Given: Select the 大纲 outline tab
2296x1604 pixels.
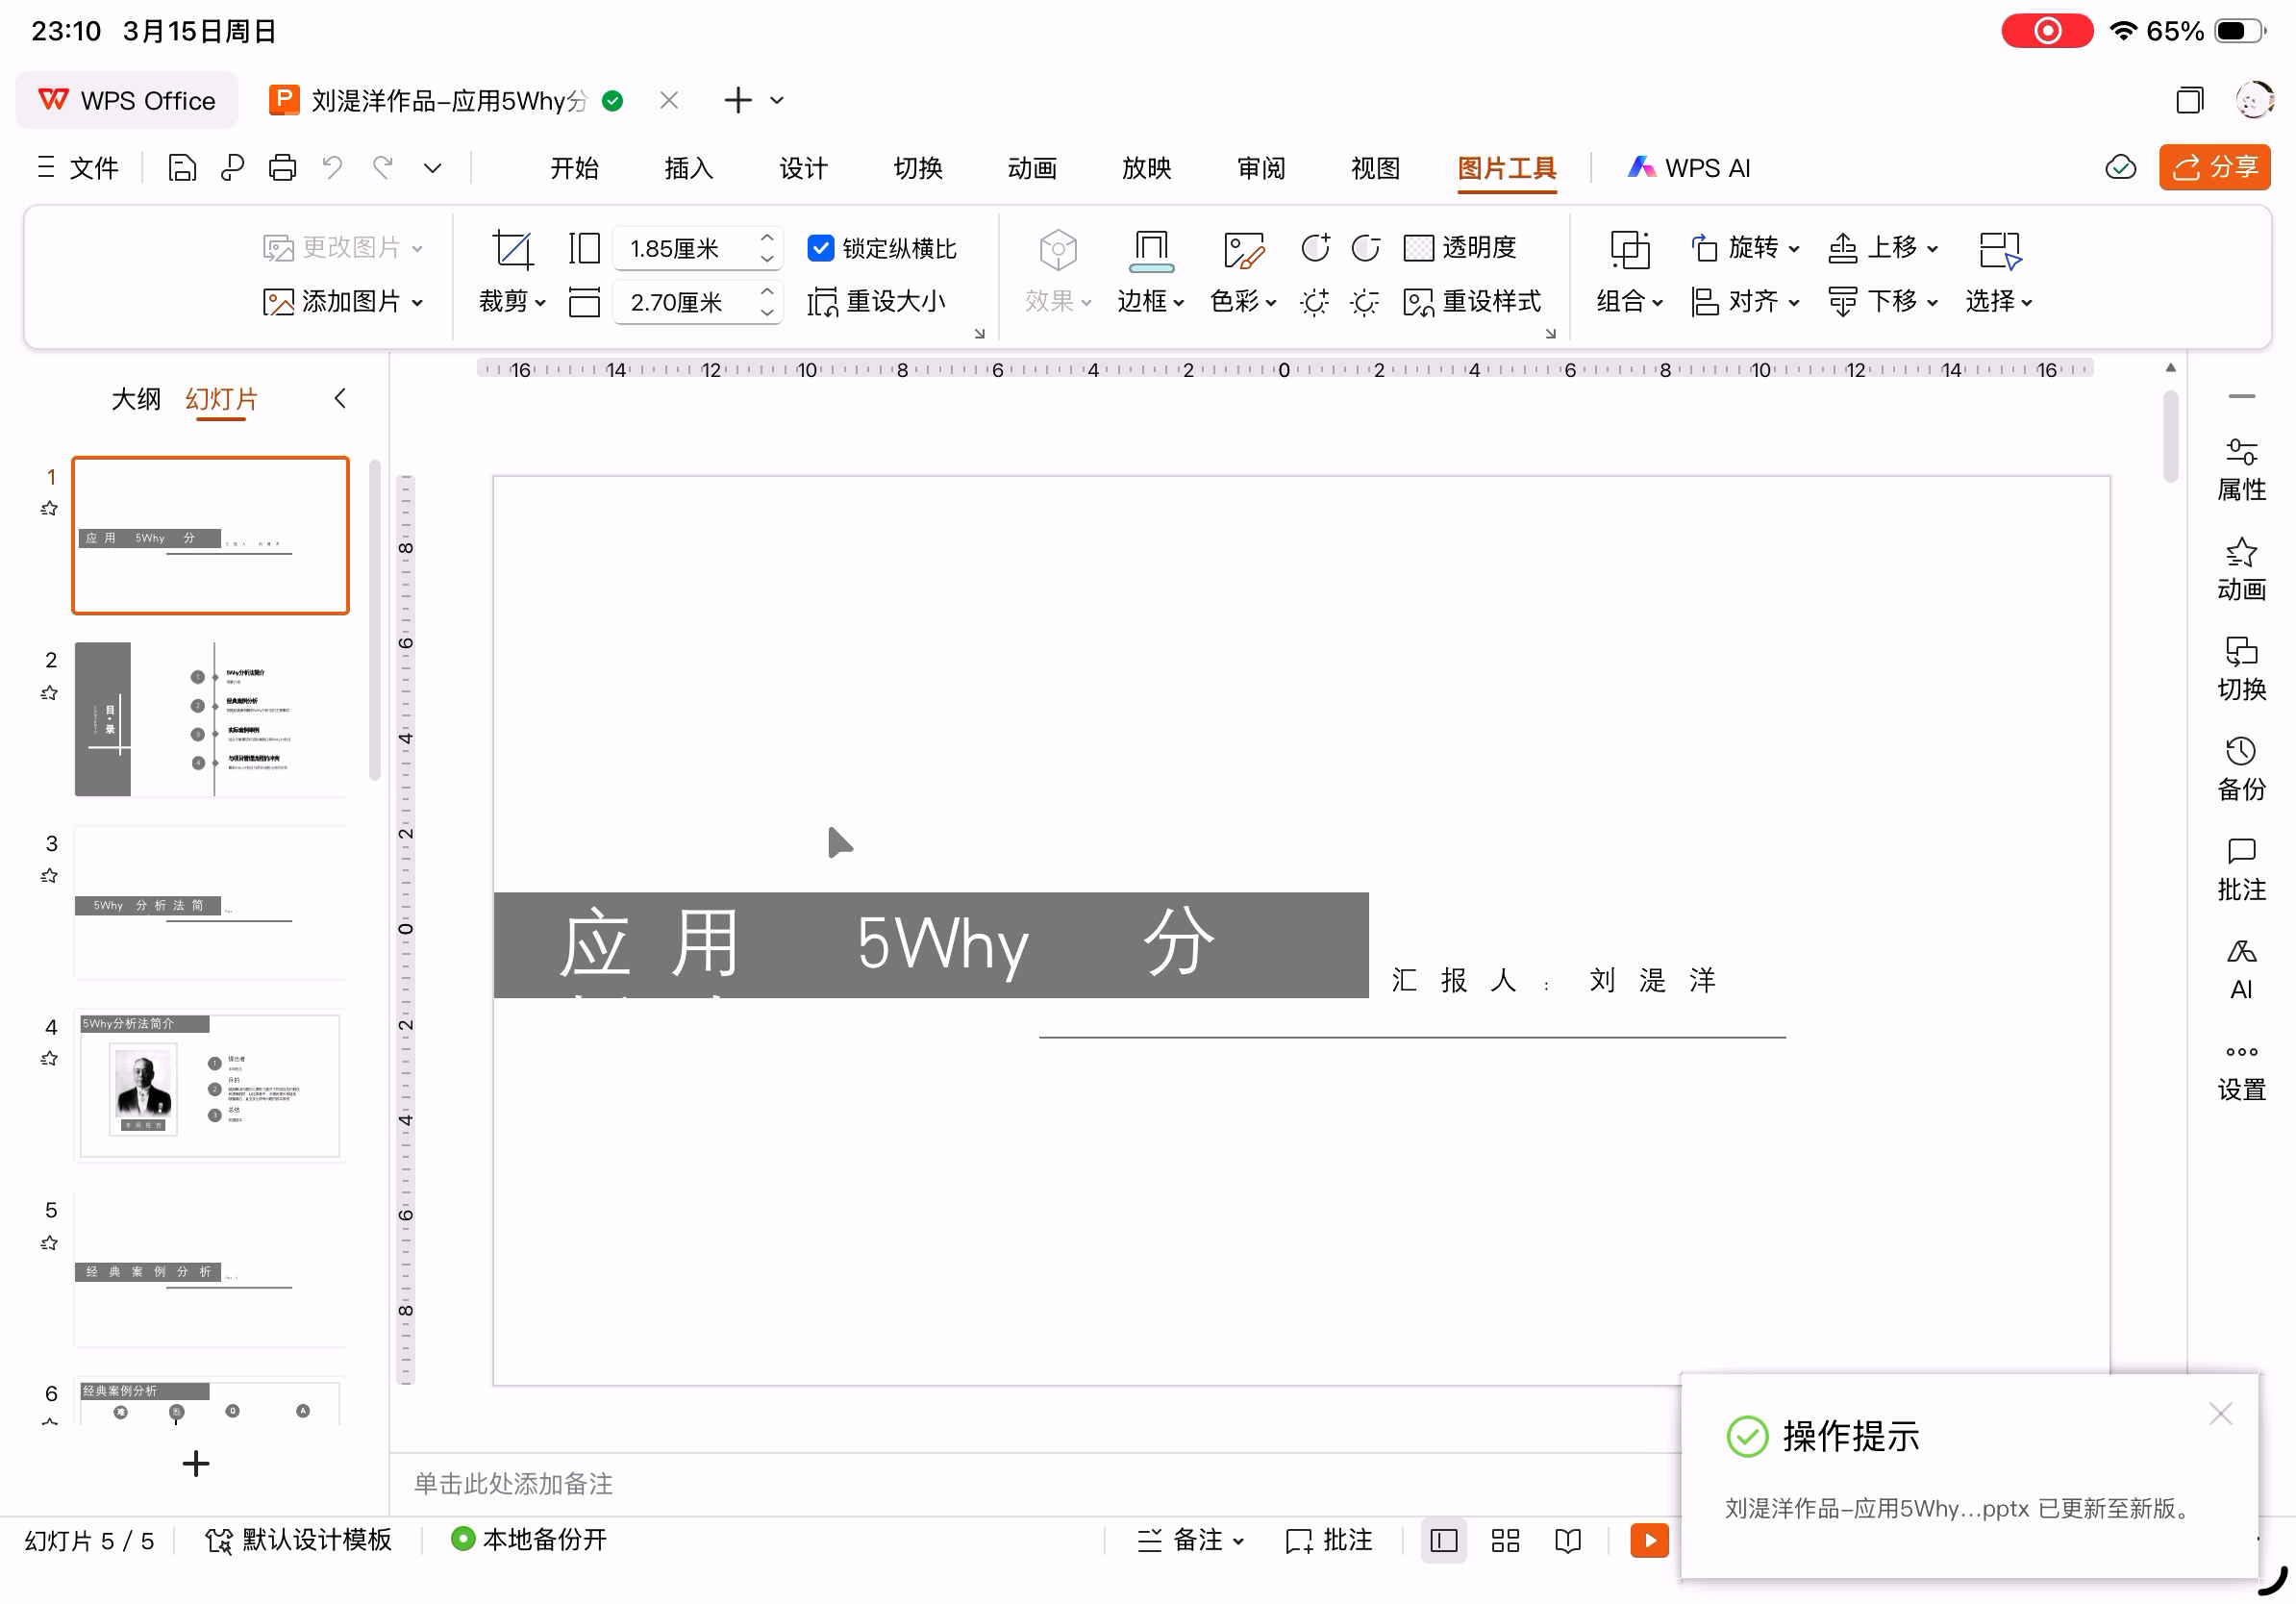Looking at the screenshot, I should pos(135,399).
